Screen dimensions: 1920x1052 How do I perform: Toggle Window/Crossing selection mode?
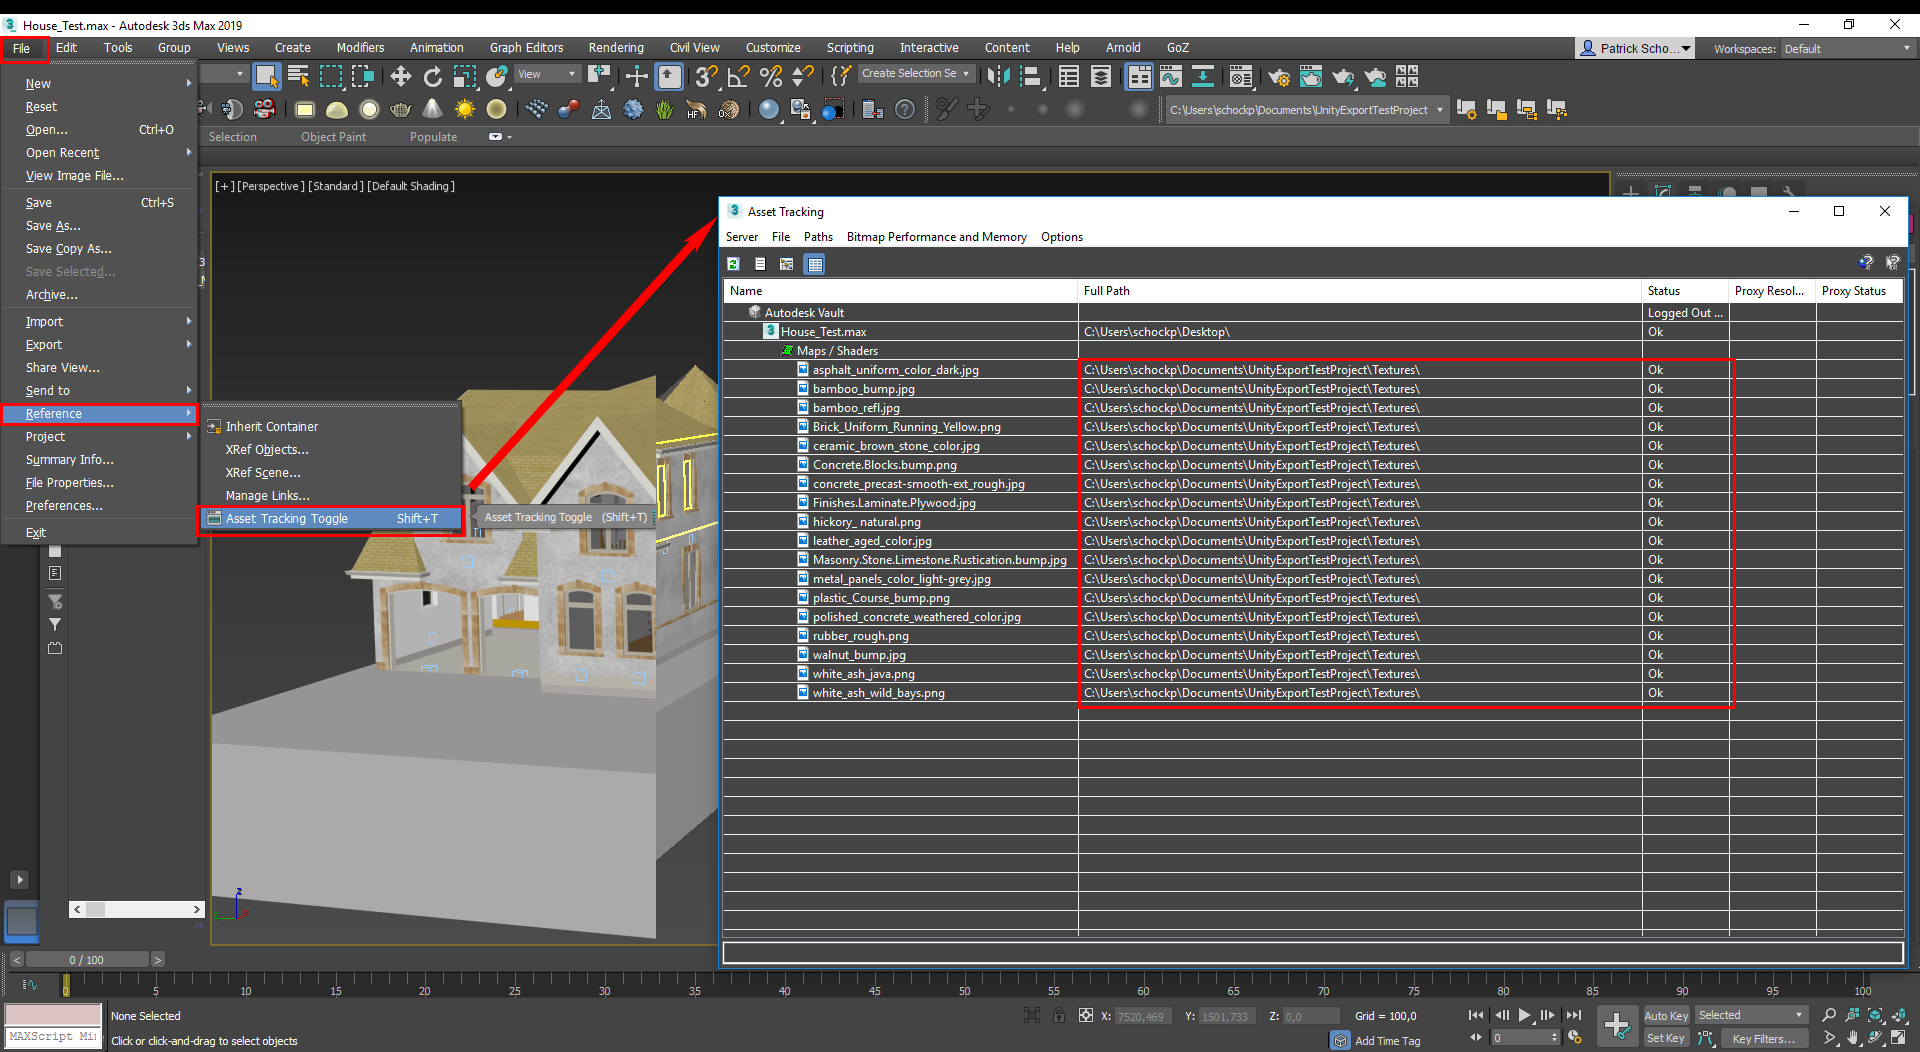pyautogui.click(x=362, y=76)
